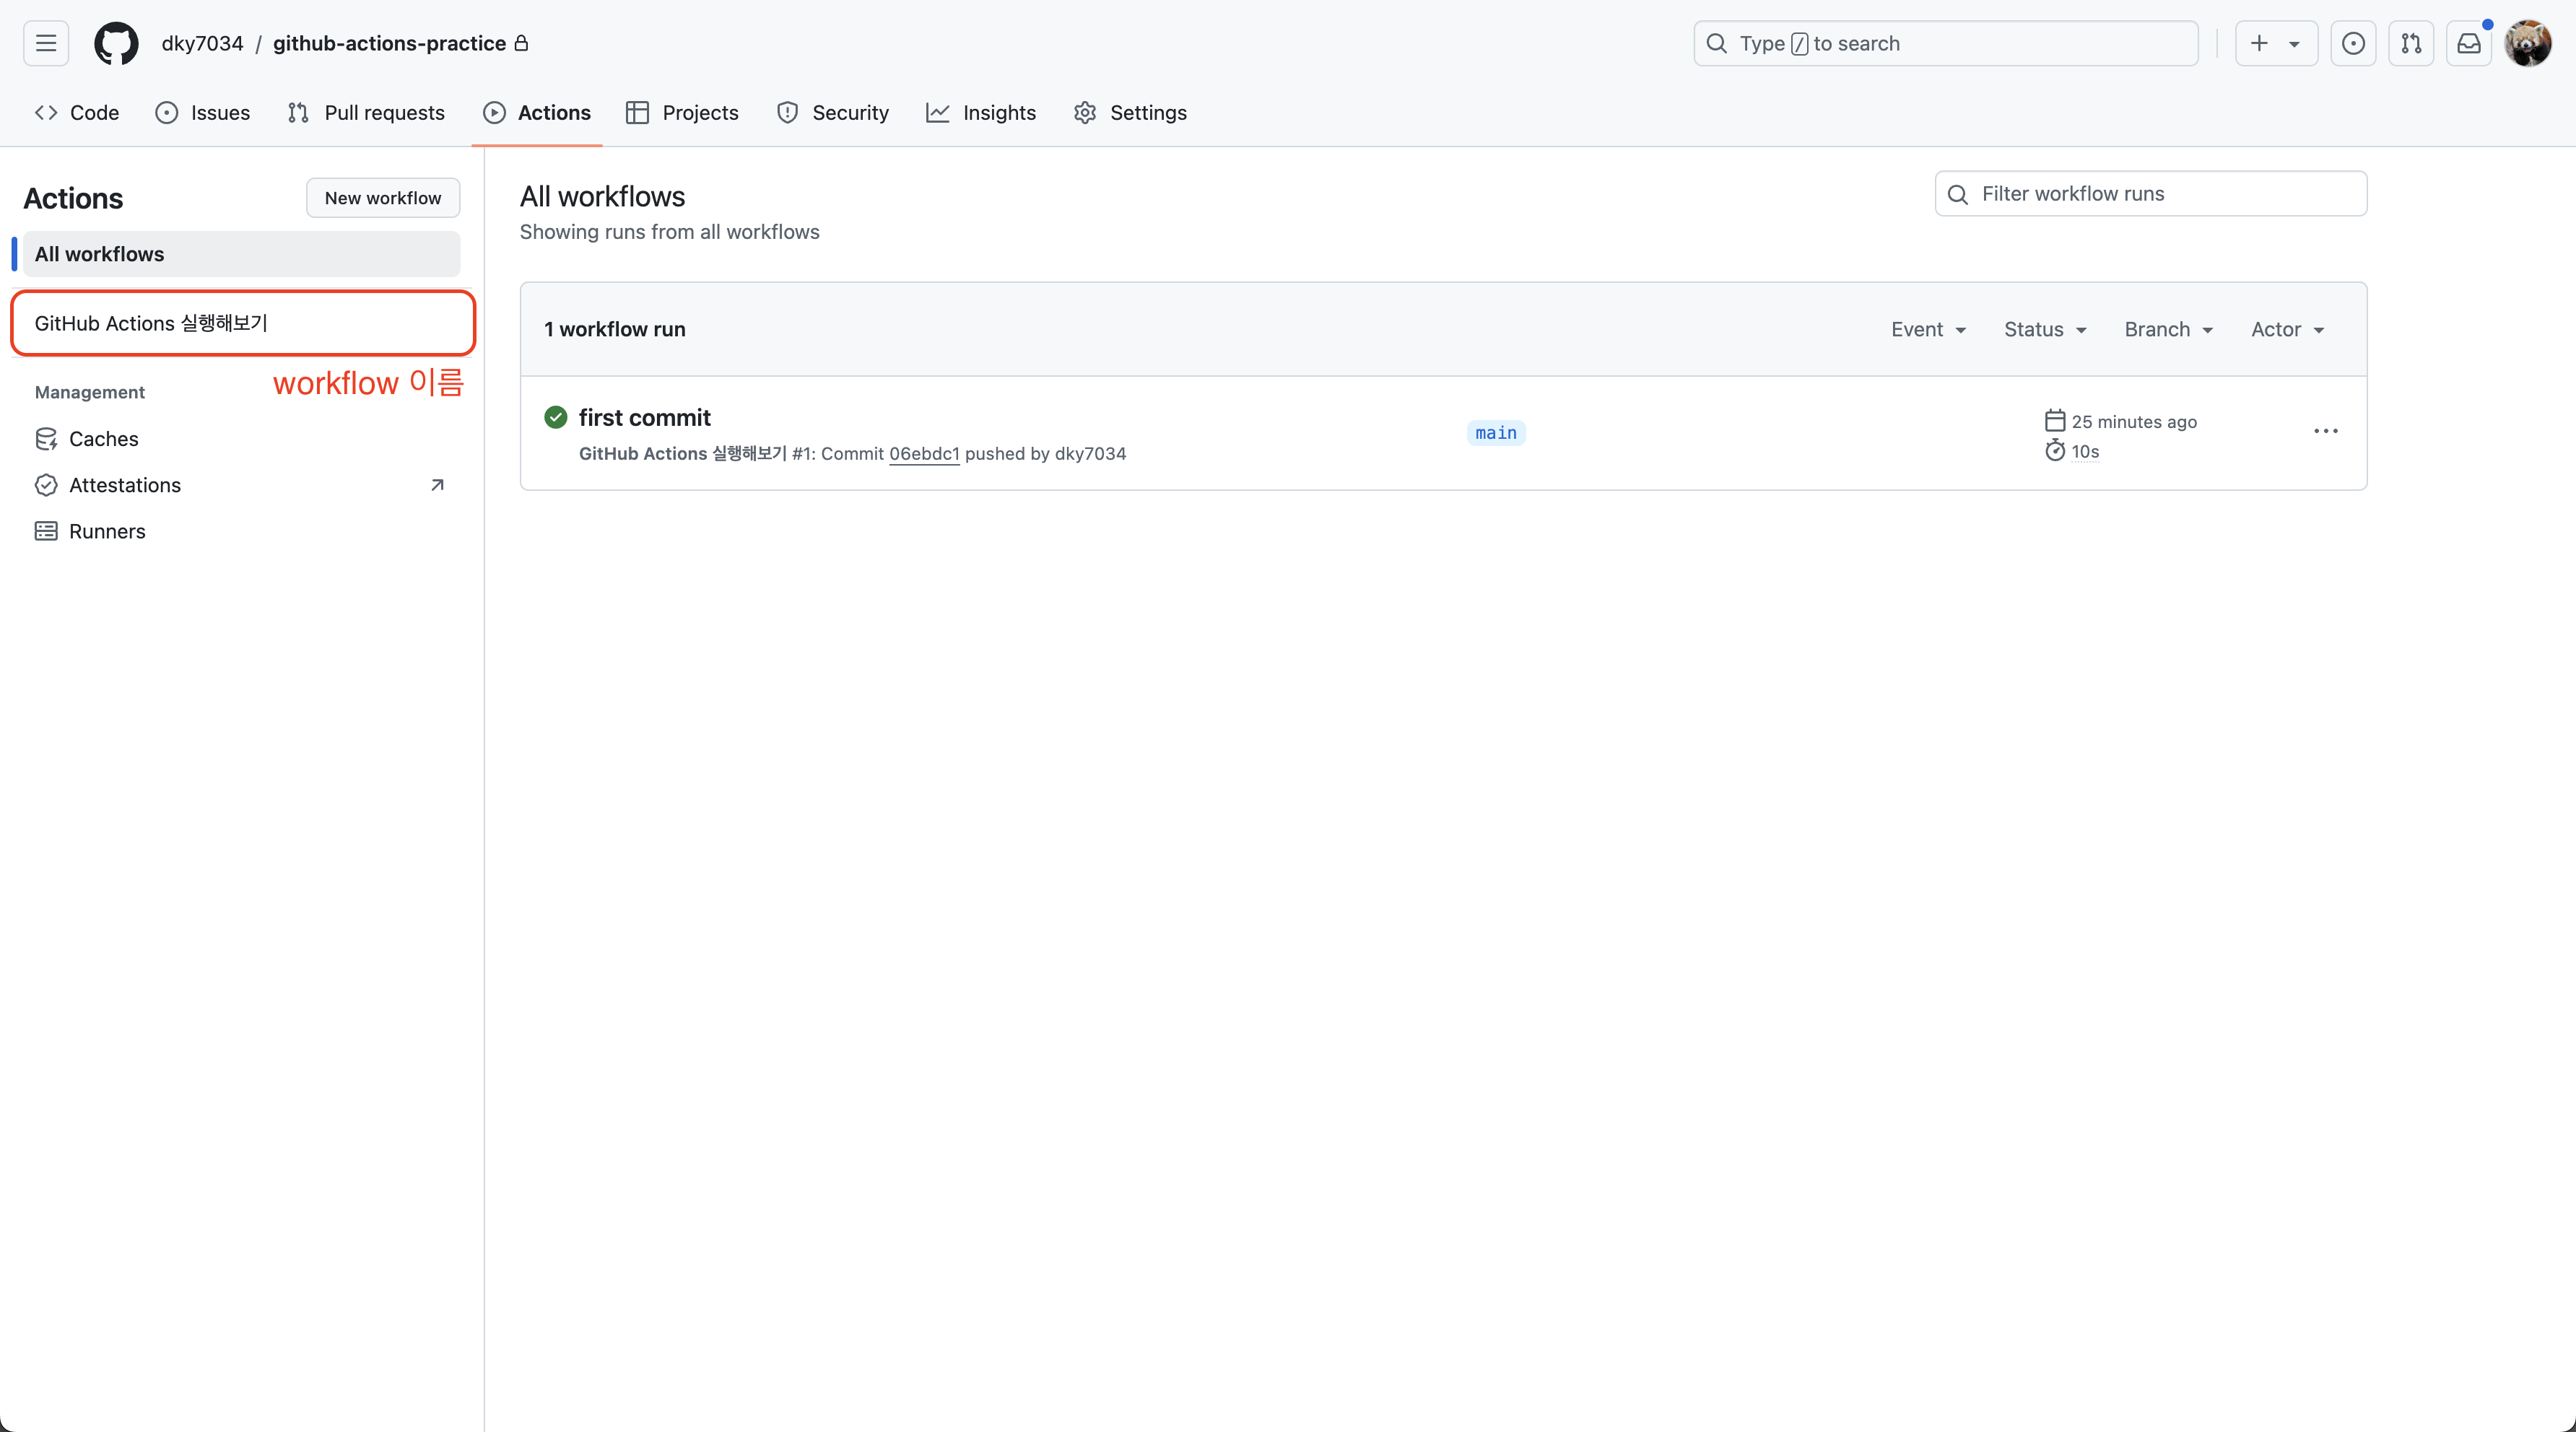Click the Filter workflow runs field
2576x1432 pixels.
pyautogui.click(x=2150, y=194)
